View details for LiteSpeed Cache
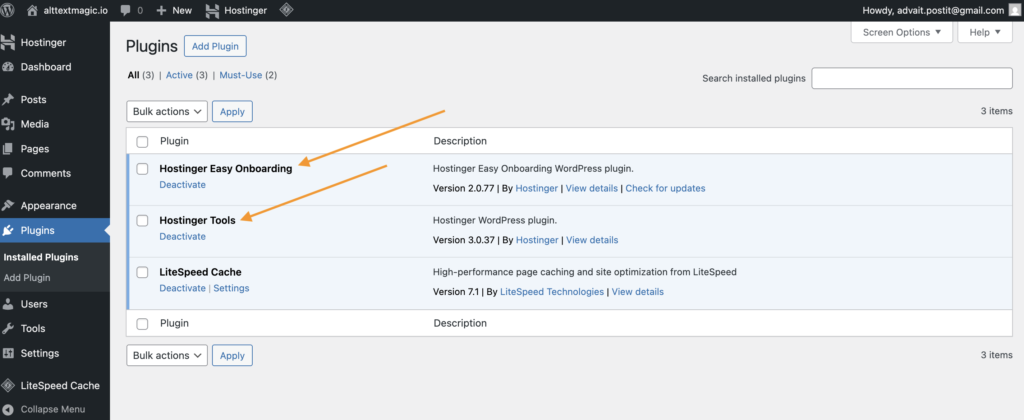The height and width of the screenshot is (420, 1024). point(637,292)
